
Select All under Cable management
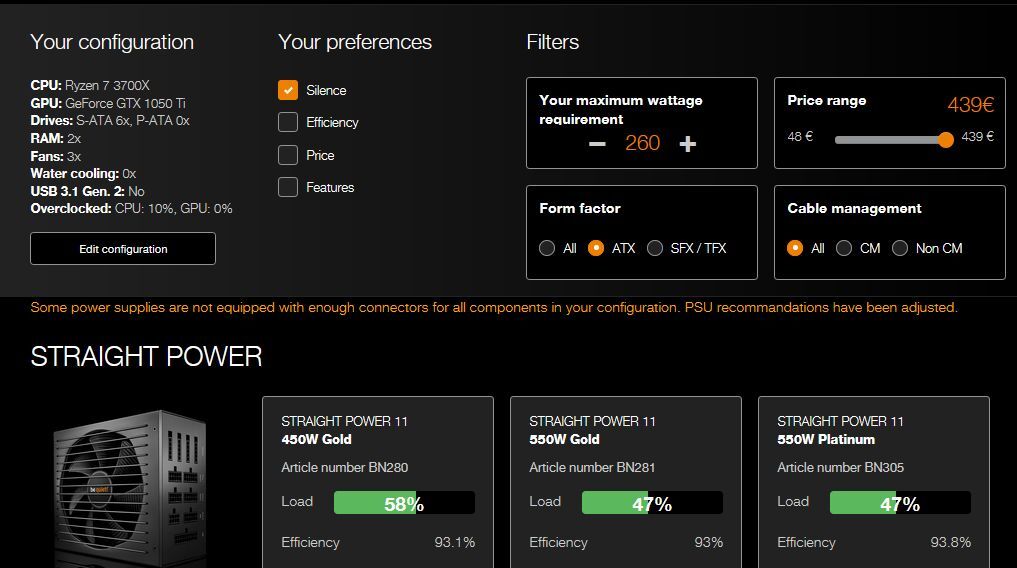point(796,248)
